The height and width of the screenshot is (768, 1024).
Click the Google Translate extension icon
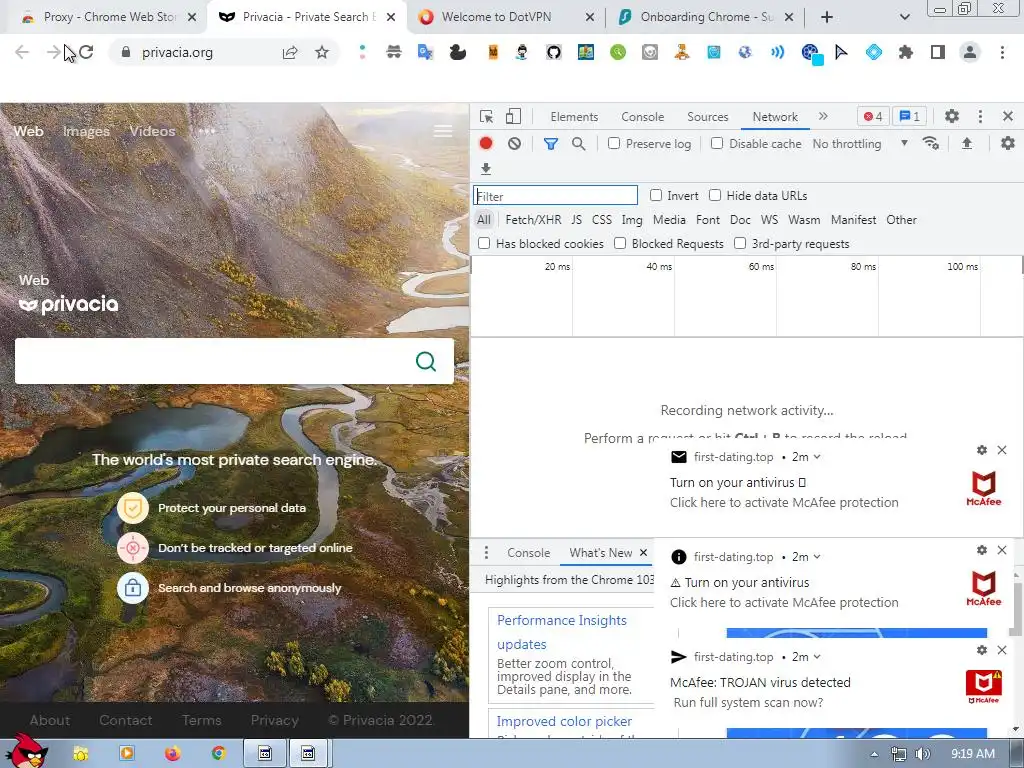tap(426, 52)
